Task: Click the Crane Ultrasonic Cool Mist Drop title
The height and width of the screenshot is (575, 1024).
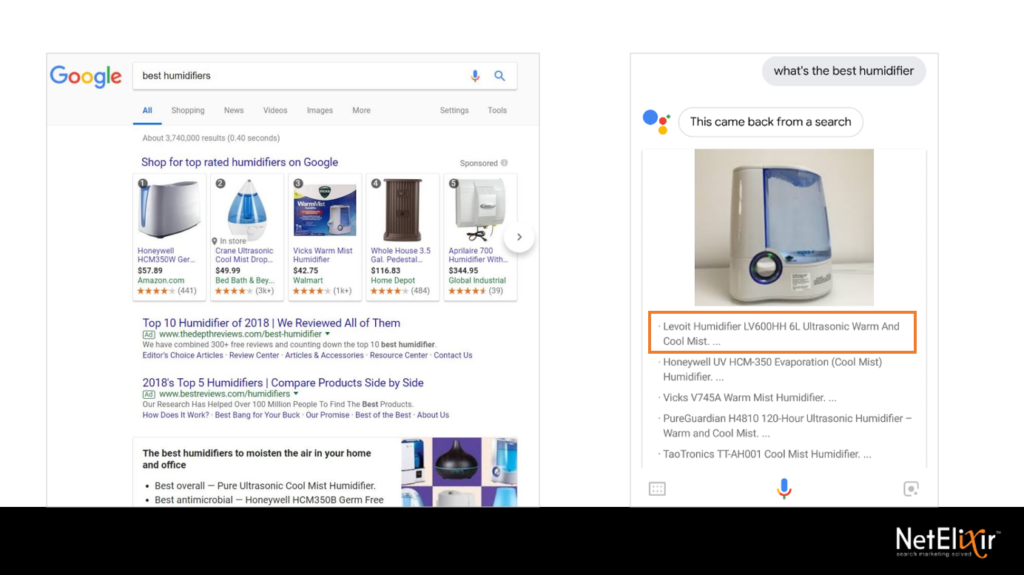Action: pyautogui.click(x=244, y=255)
